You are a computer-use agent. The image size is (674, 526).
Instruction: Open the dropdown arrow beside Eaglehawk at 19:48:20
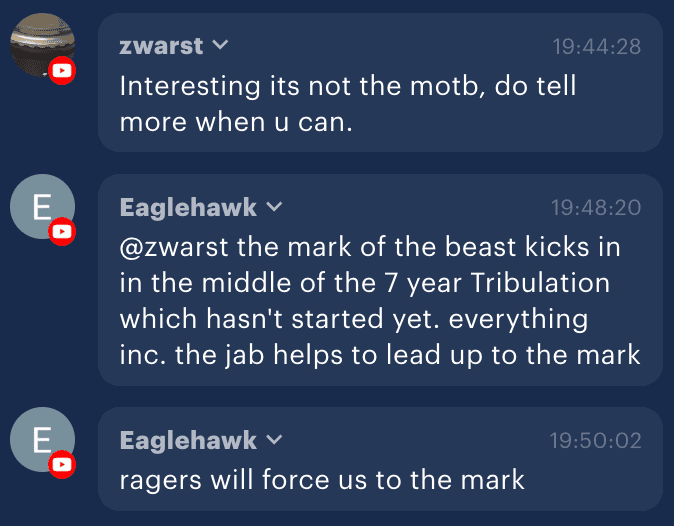[274, 207]
